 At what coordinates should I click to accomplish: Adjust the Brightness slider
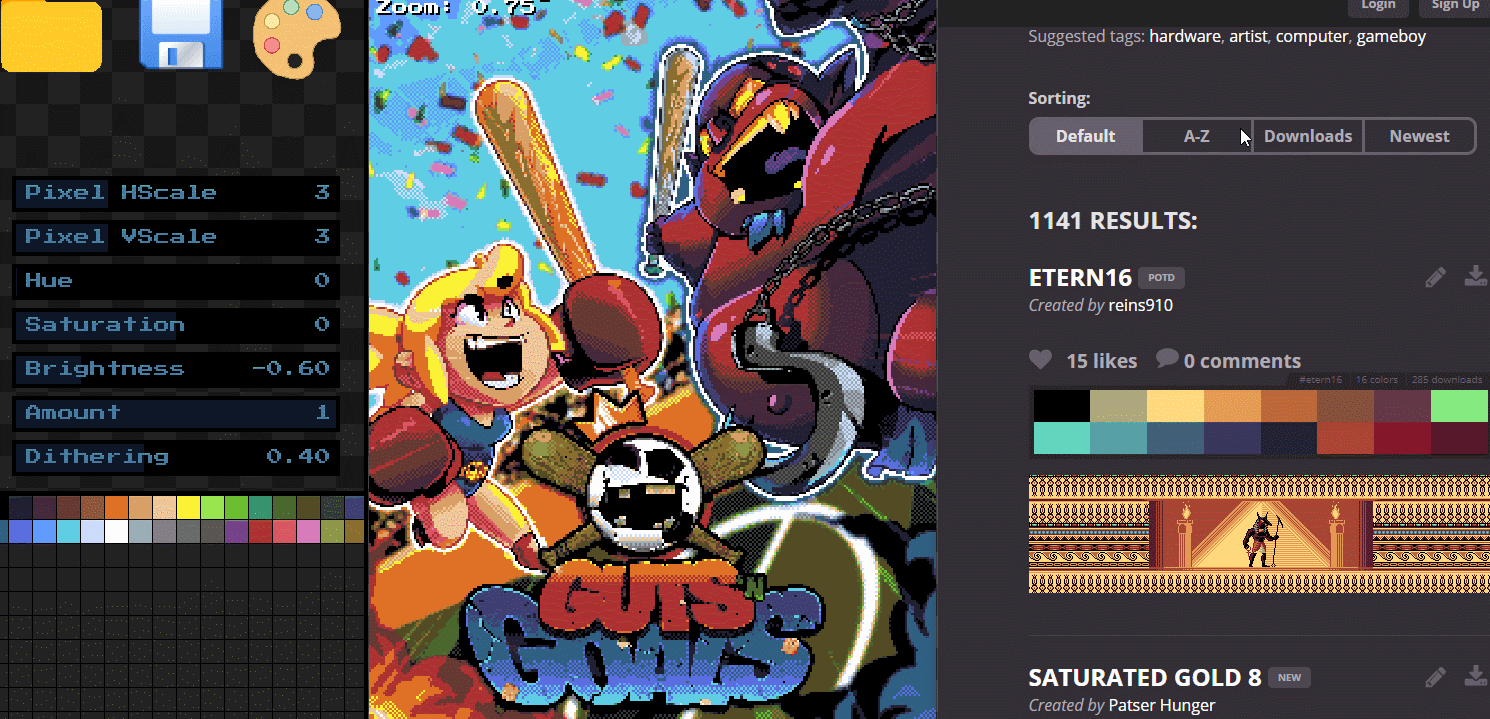[x=176, y=368]
